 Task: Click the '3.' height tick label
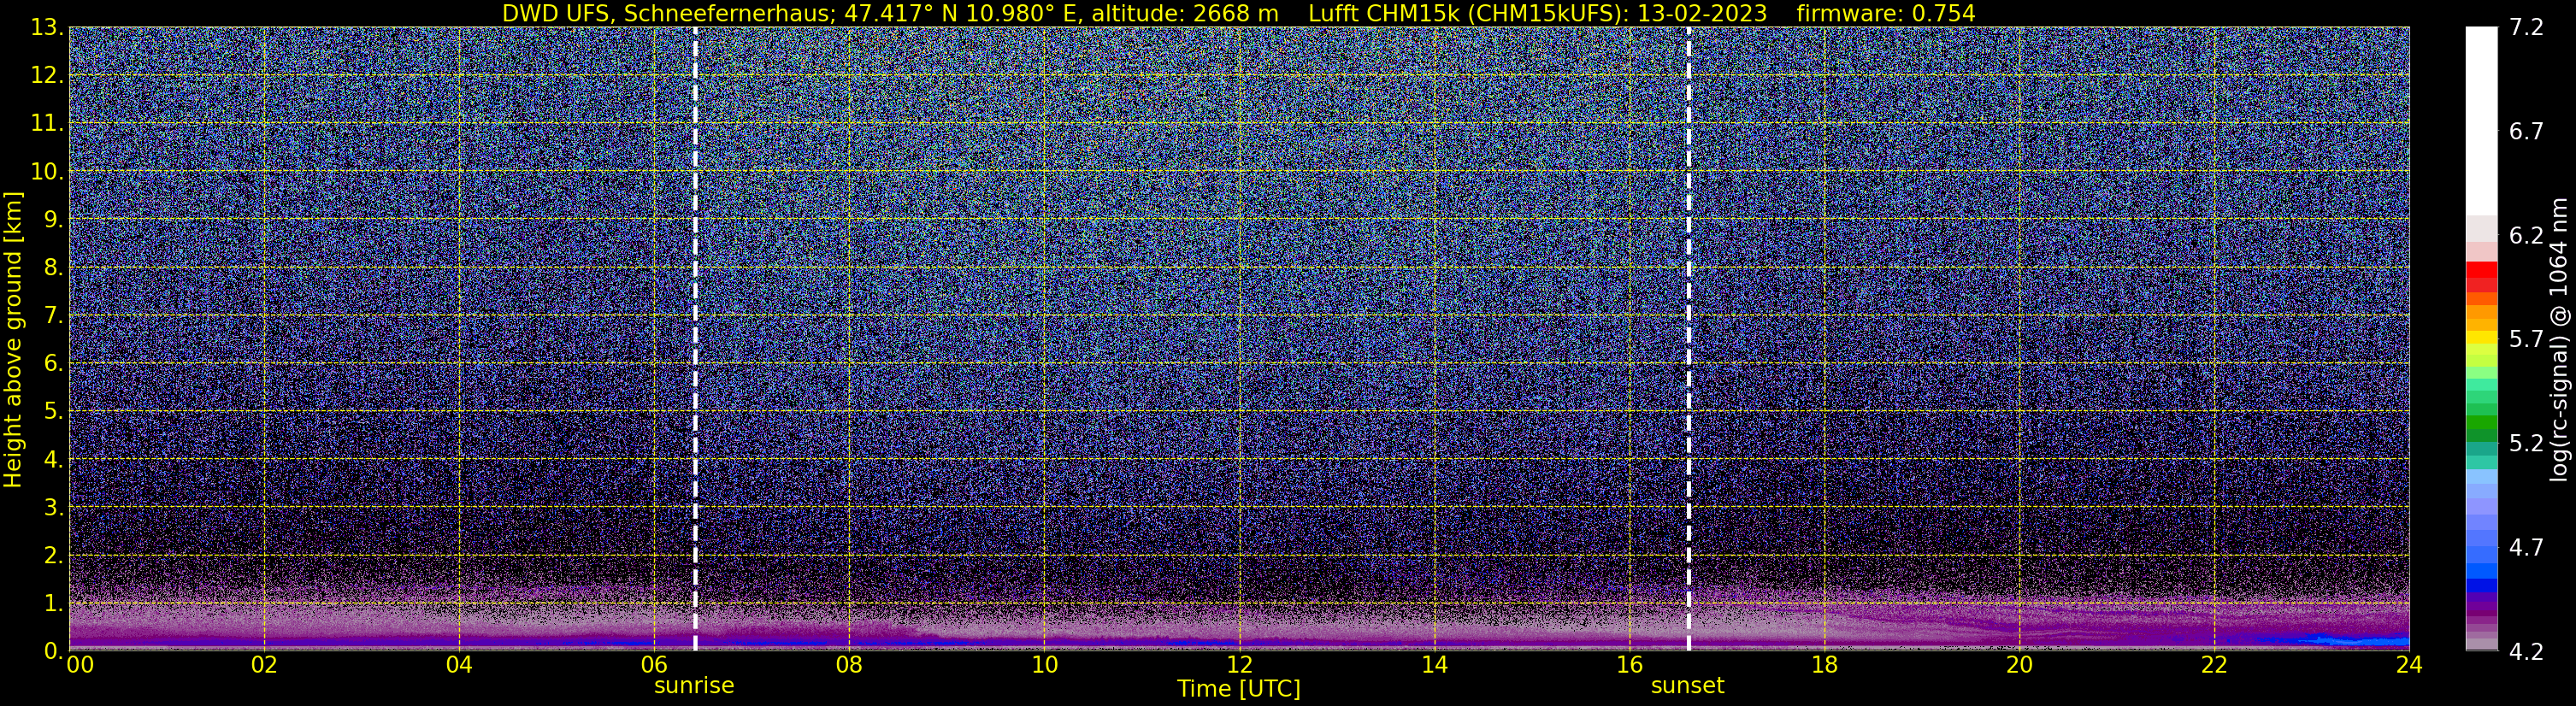53,508
